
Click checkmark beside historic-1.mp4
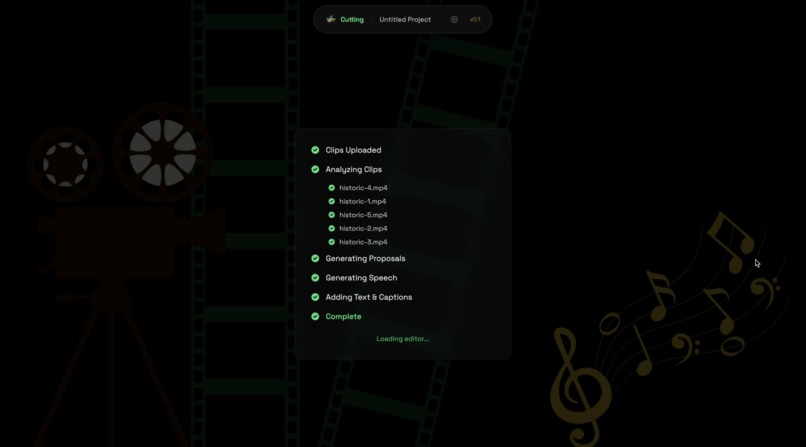[x=332, y=201]
